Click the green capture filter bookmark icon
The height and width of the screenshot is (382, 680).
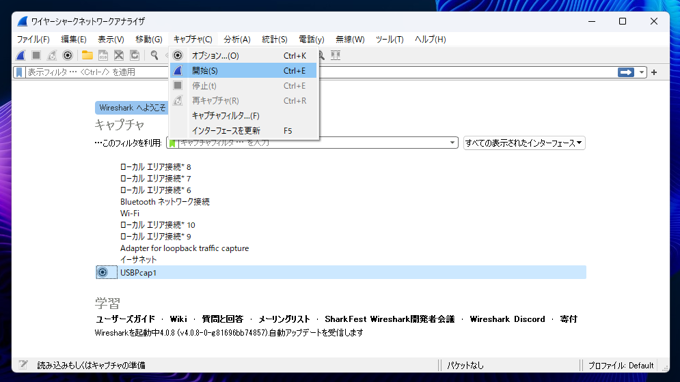[172, 143]
